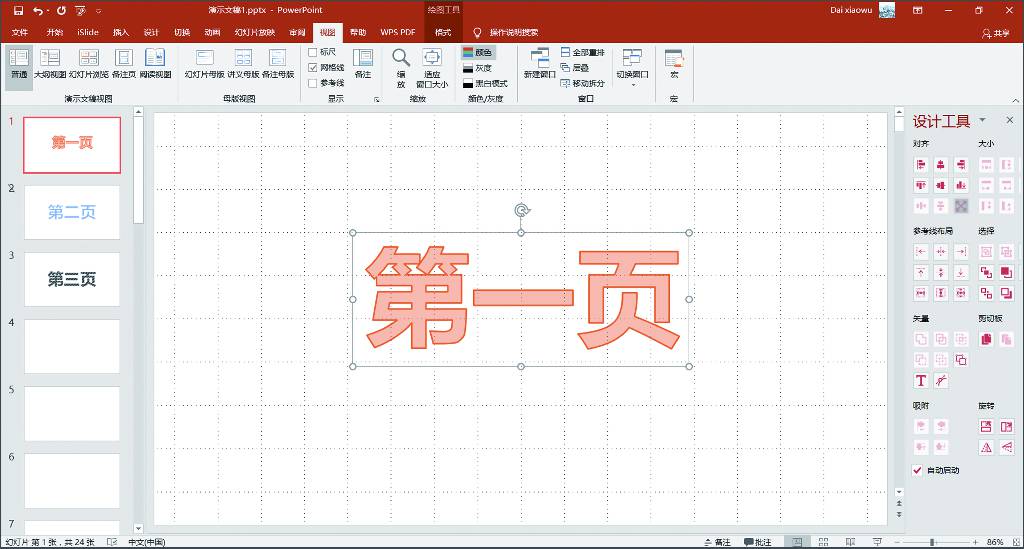Click Fit to Window (适应窗口大小)
The height and width of the screenshot is (549, 1024).
click(432, 66)
